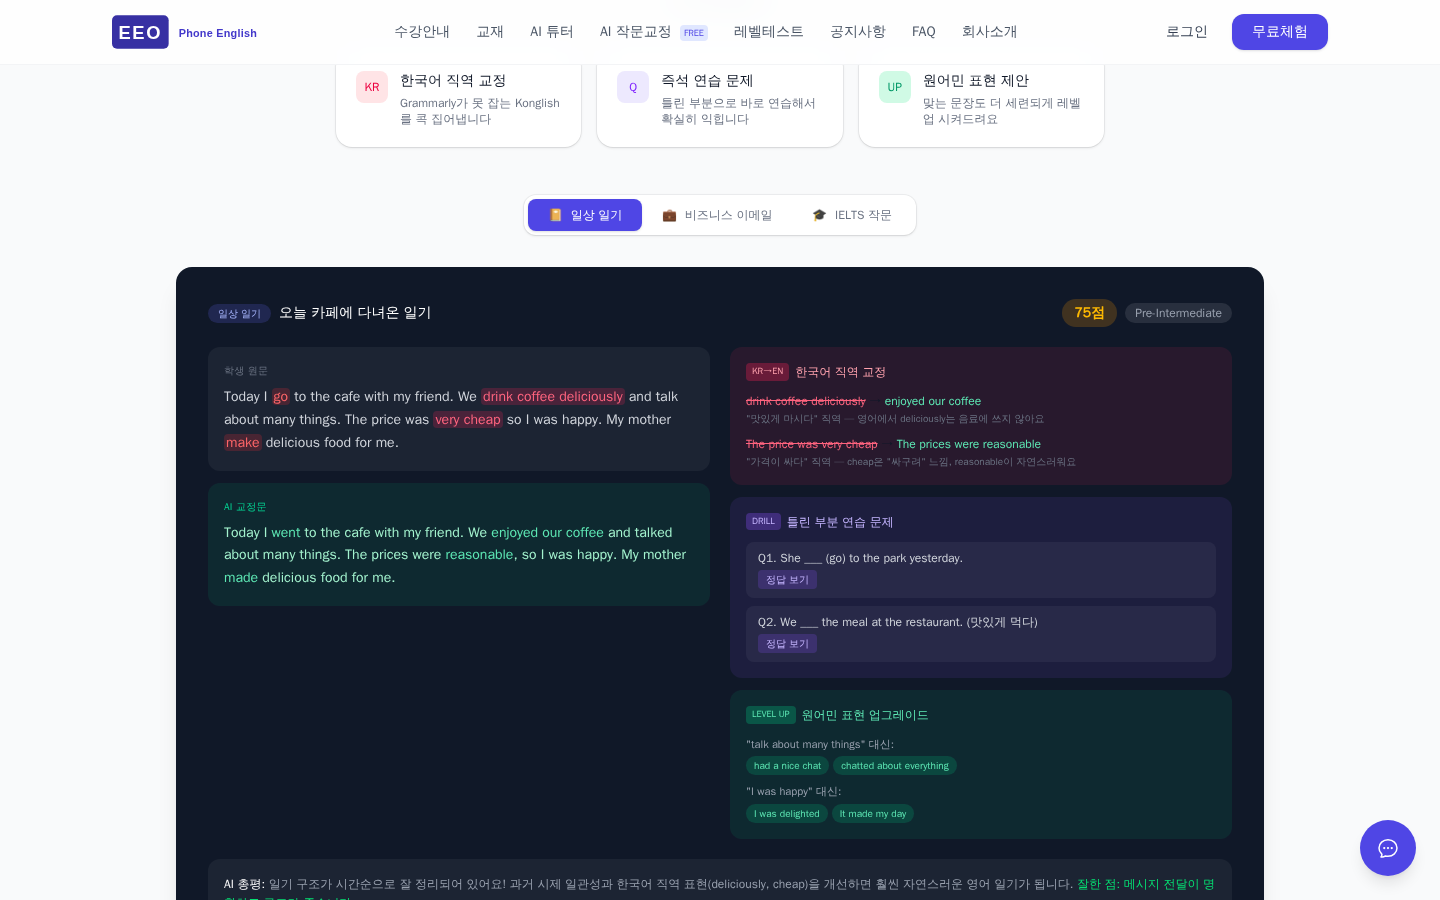
Task: Click the LEVEL UP badge icon
Action: [770, 715]
